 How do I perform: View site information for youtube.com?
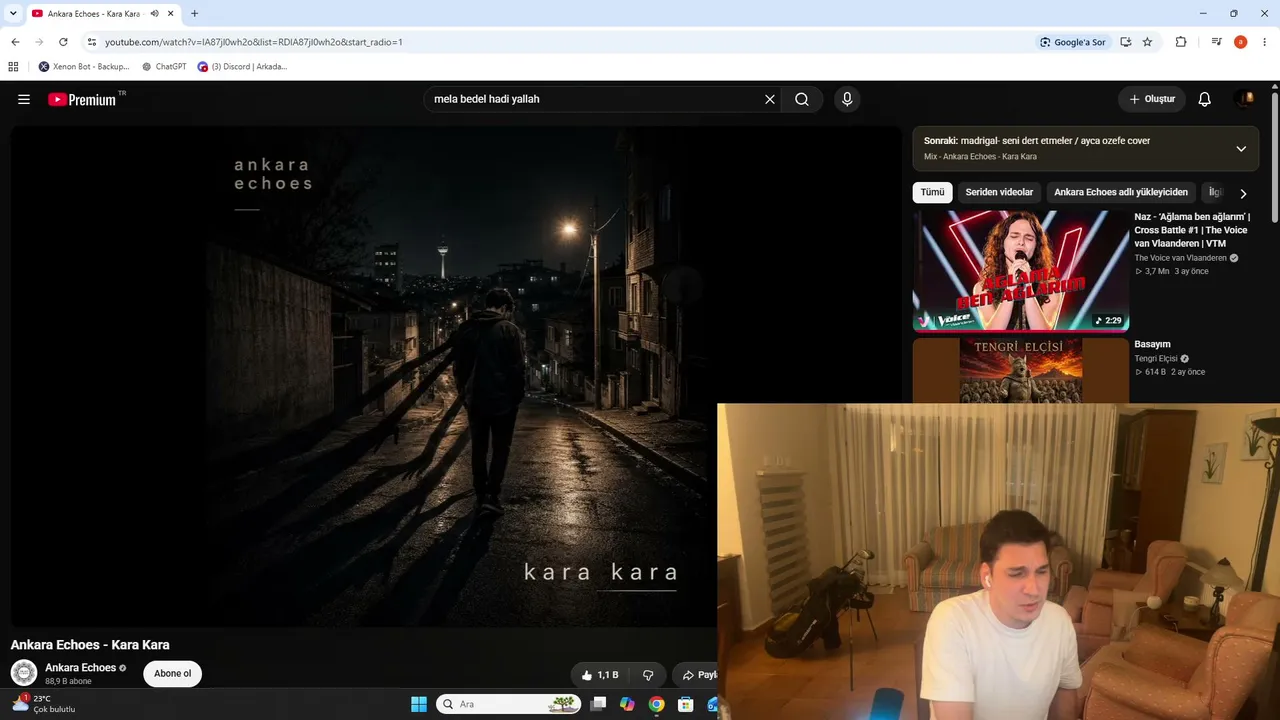tap(92, 42)
